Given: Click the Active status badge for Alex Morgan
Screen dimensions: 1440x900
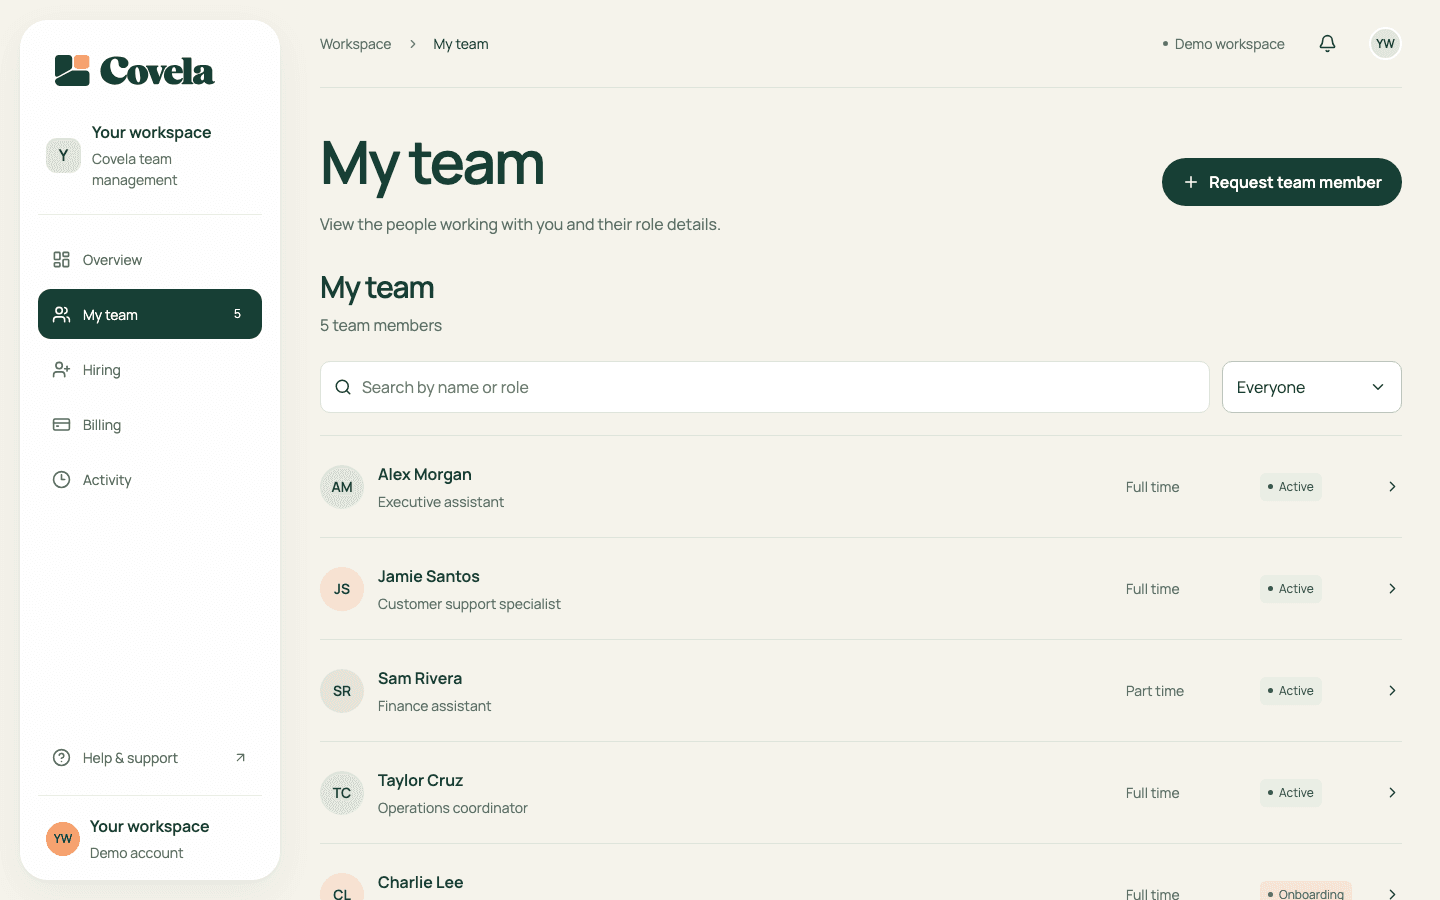Looking at the screenshot, I should click(1291, 487).
